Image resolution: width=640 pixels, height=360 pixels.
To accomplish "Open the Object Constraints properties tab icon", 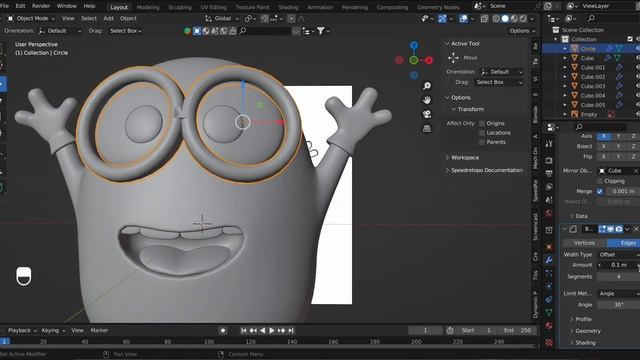I will (549, 299).
